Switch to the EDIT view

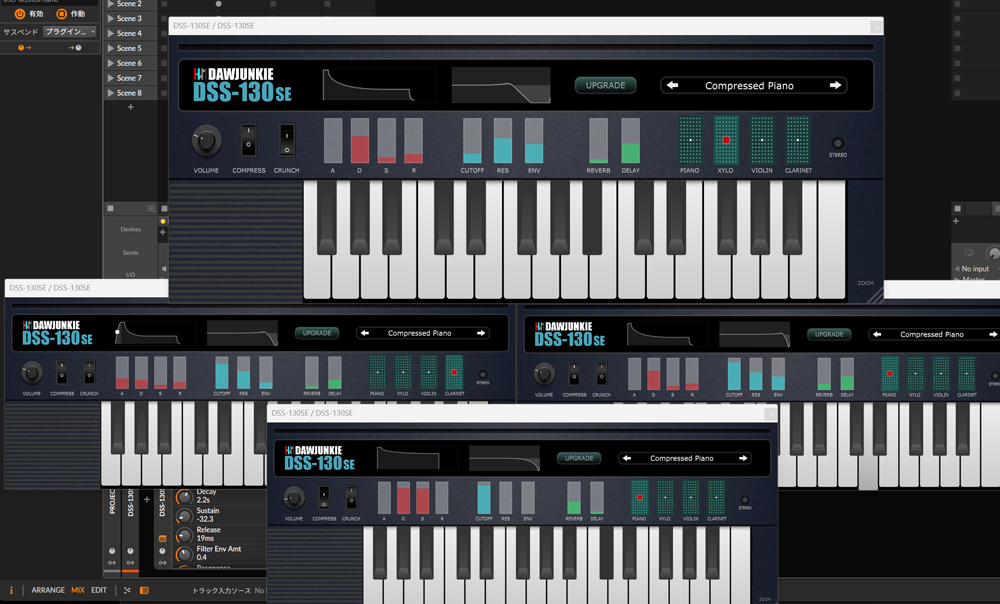(99, 590)
